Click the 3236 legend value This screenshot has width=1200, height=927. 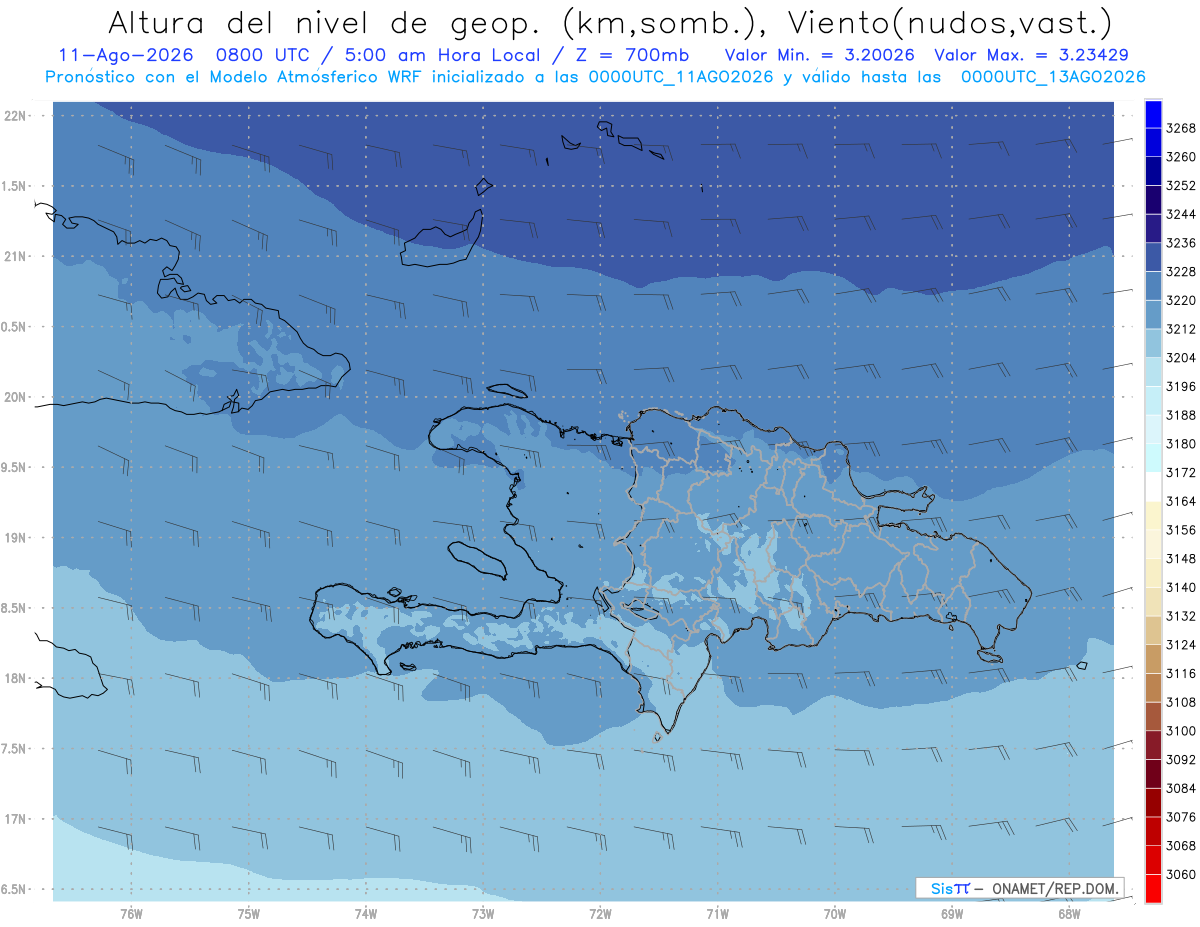(x=1181, y=243)
